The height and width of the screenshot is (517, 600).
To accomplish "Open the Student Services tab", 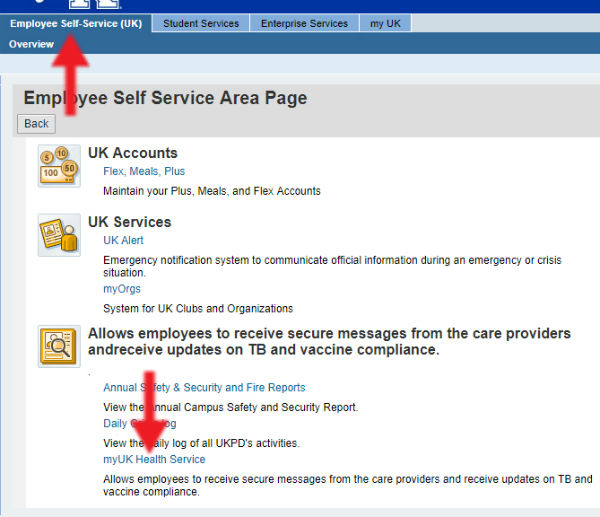I will 201,23.
